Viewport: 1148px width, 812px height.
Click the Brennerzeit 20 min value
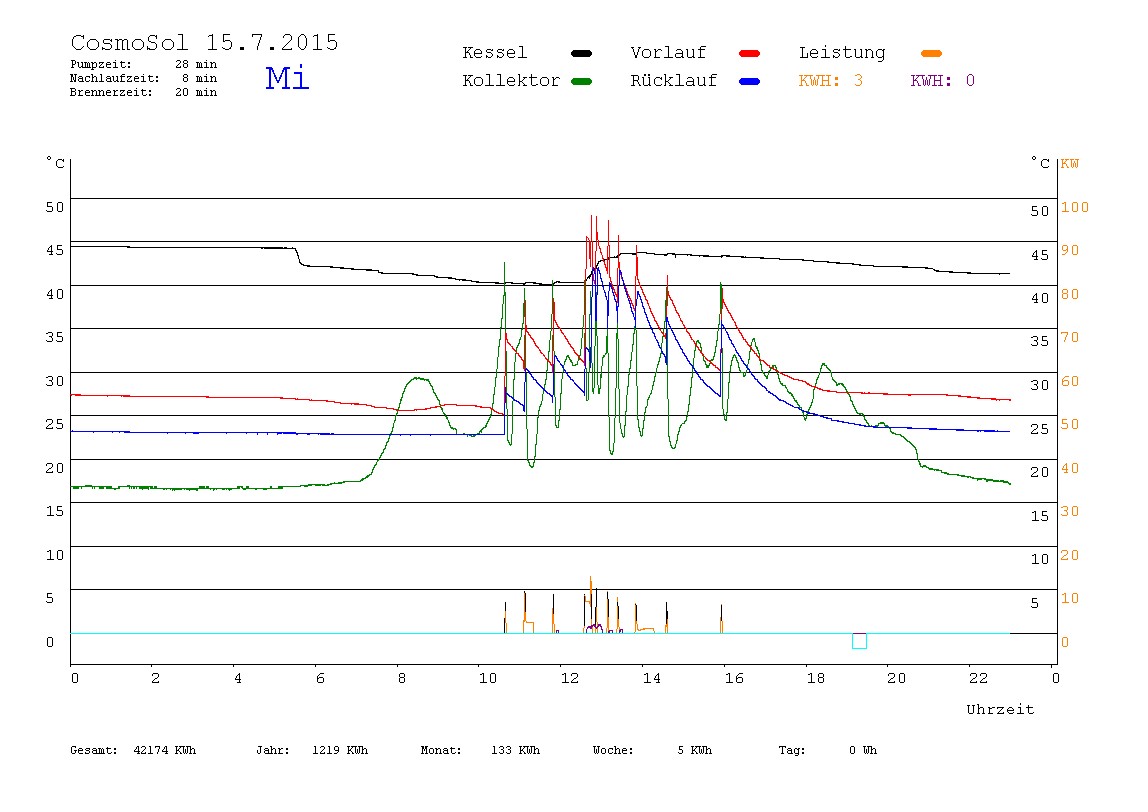(195, 92)
